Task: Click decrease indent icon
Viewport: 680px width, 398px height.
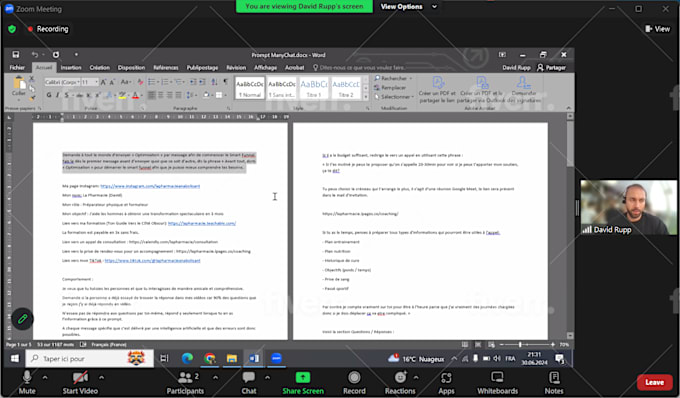Action: click(193, 82)
